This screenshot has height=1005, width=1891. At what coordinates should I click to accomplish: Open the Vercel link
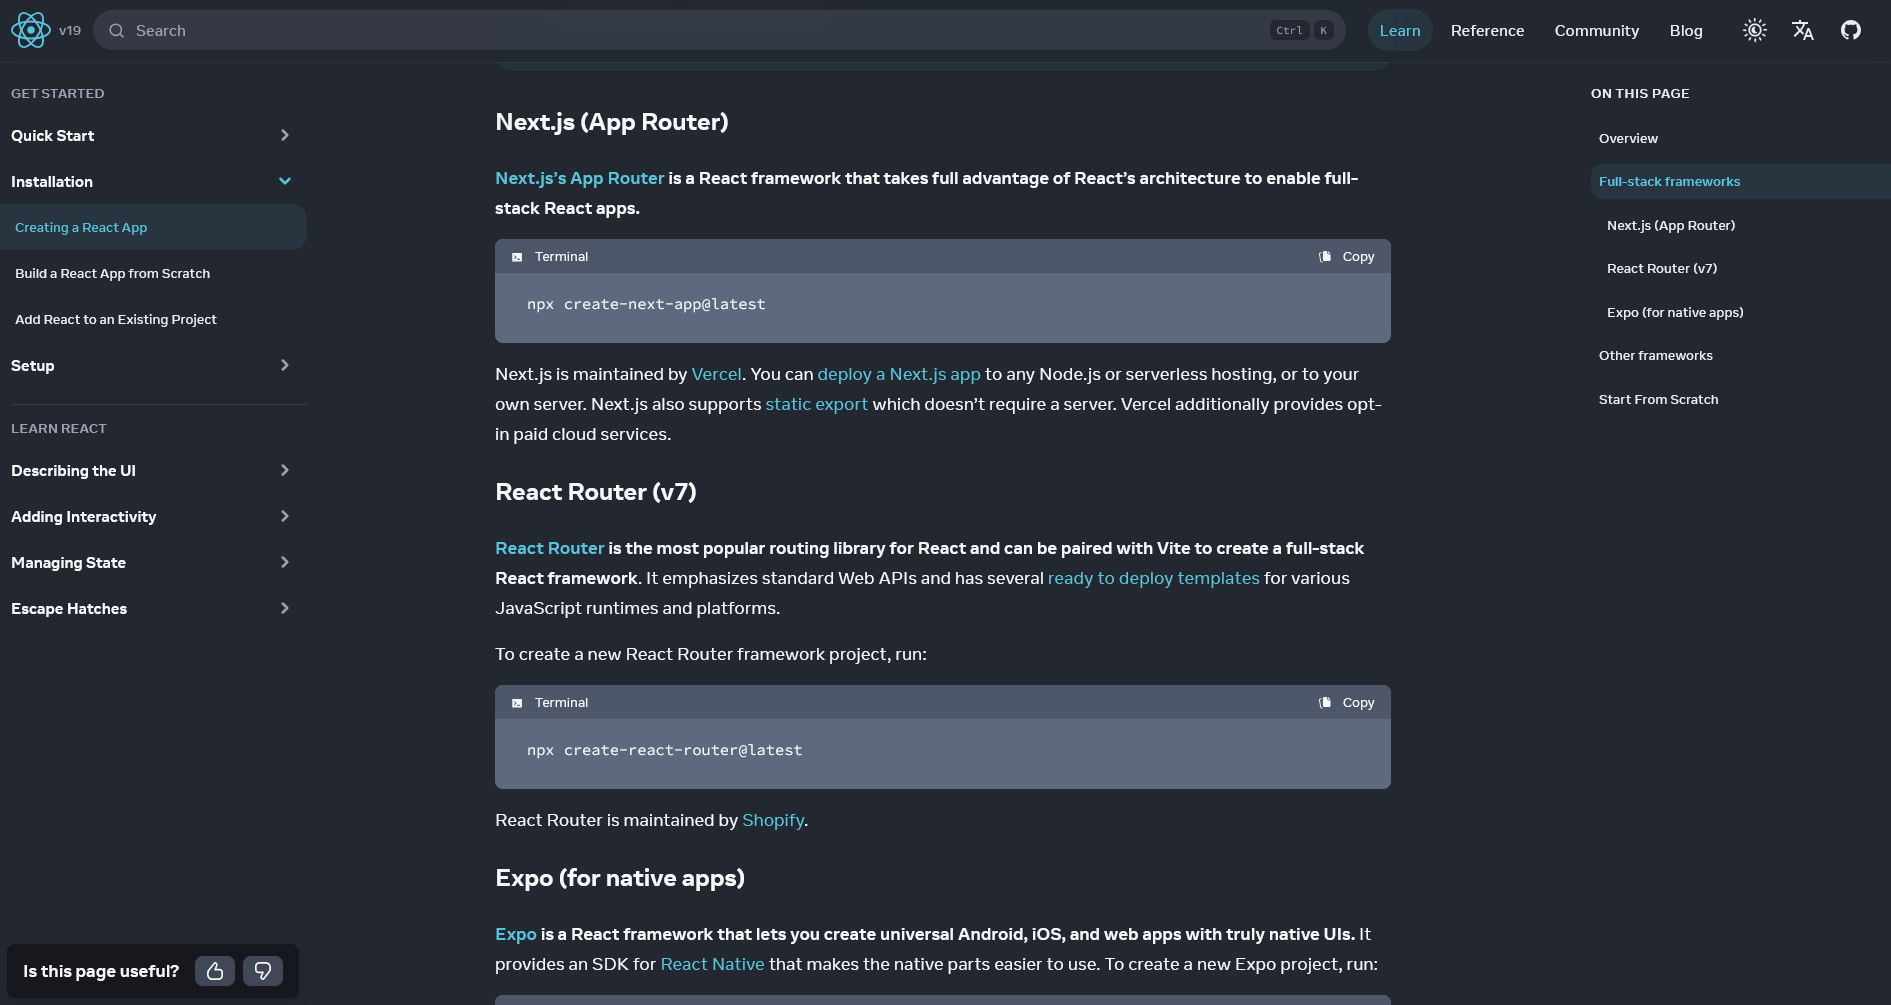716,374
